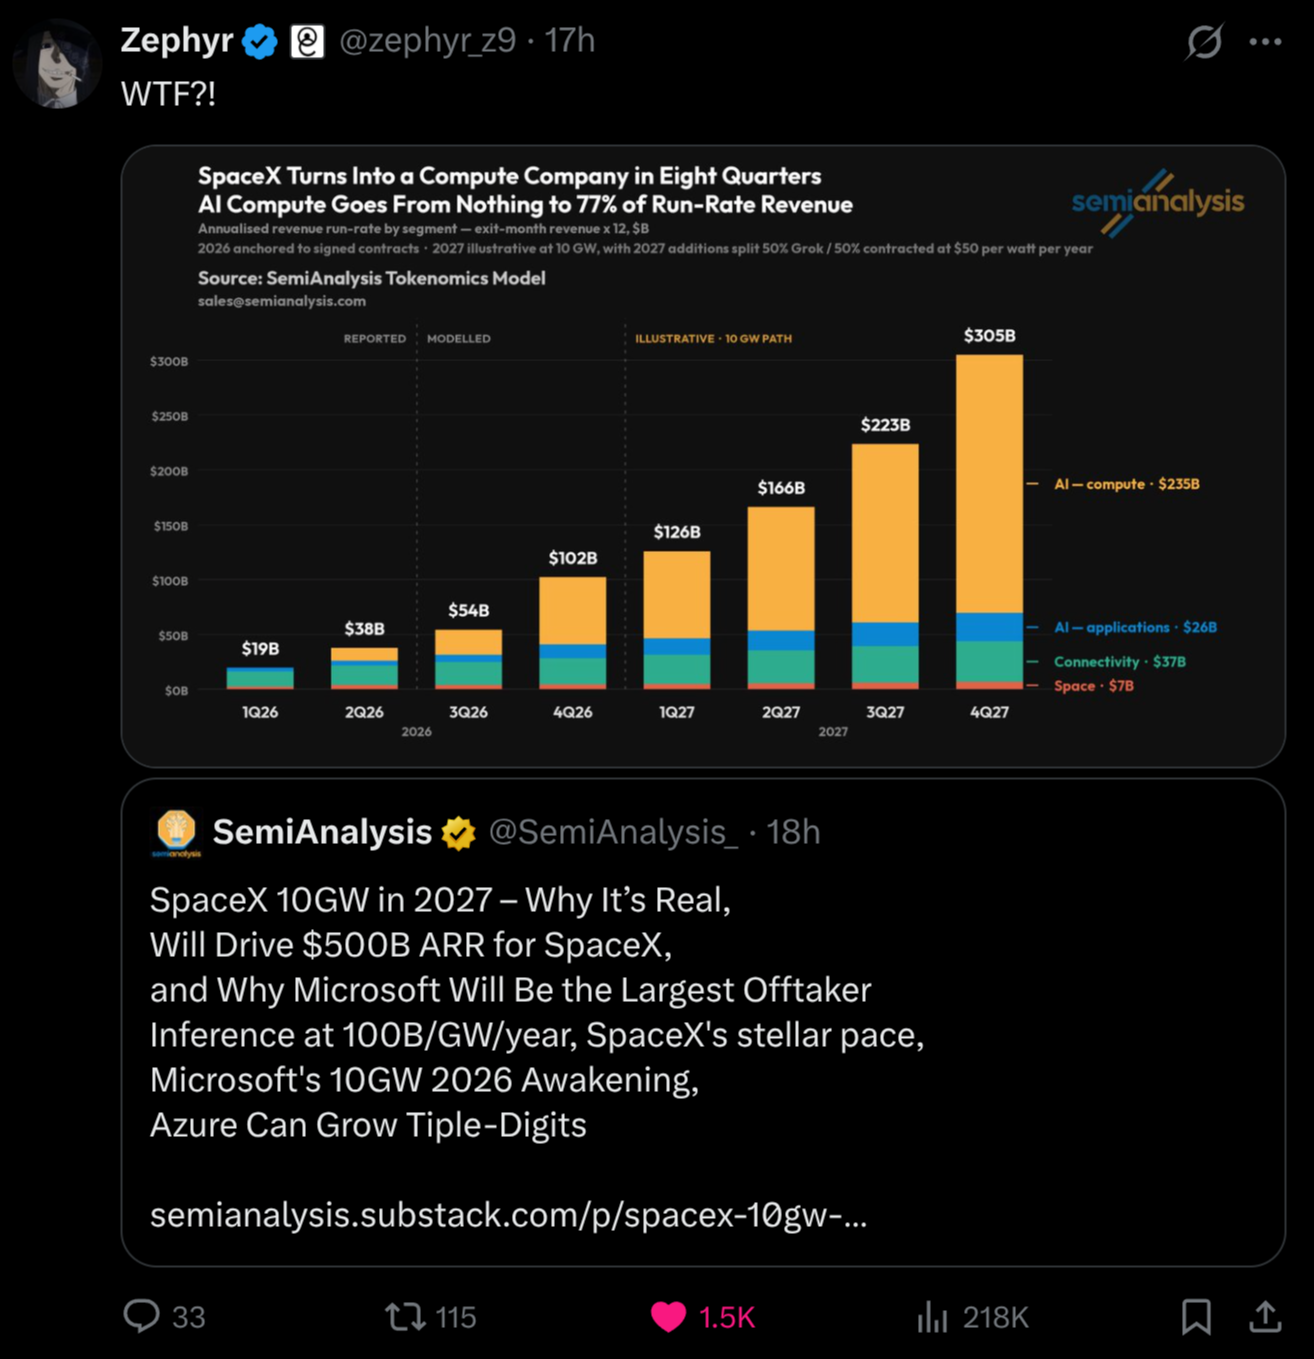Open the SemiAnalysis quoted author name
Viewport: 1314px width, 1359px height.
point(322,832)
